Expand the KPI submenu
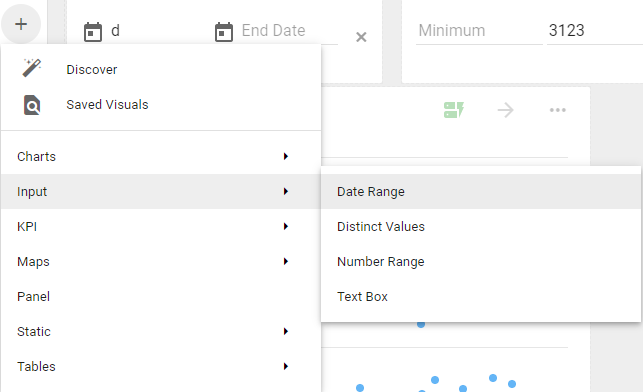Viewport: 643px width, 392px height. 161,226
